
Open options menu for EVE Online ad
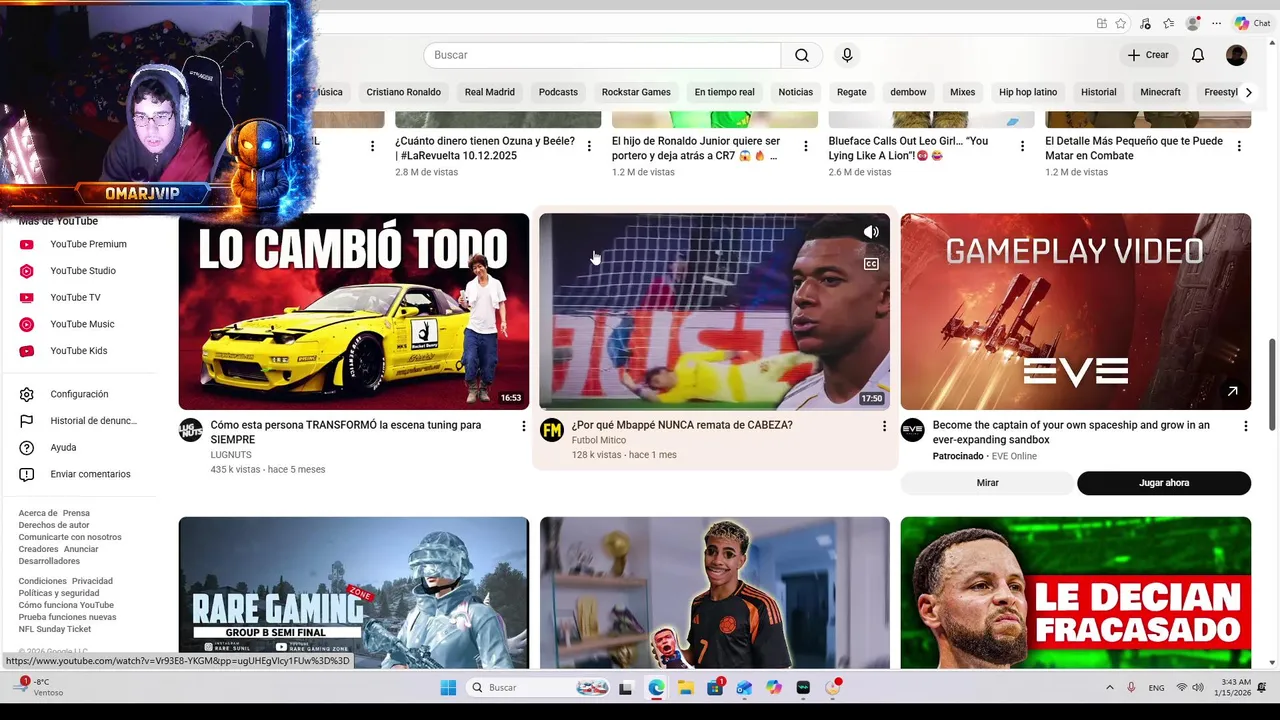(1245, 426)
